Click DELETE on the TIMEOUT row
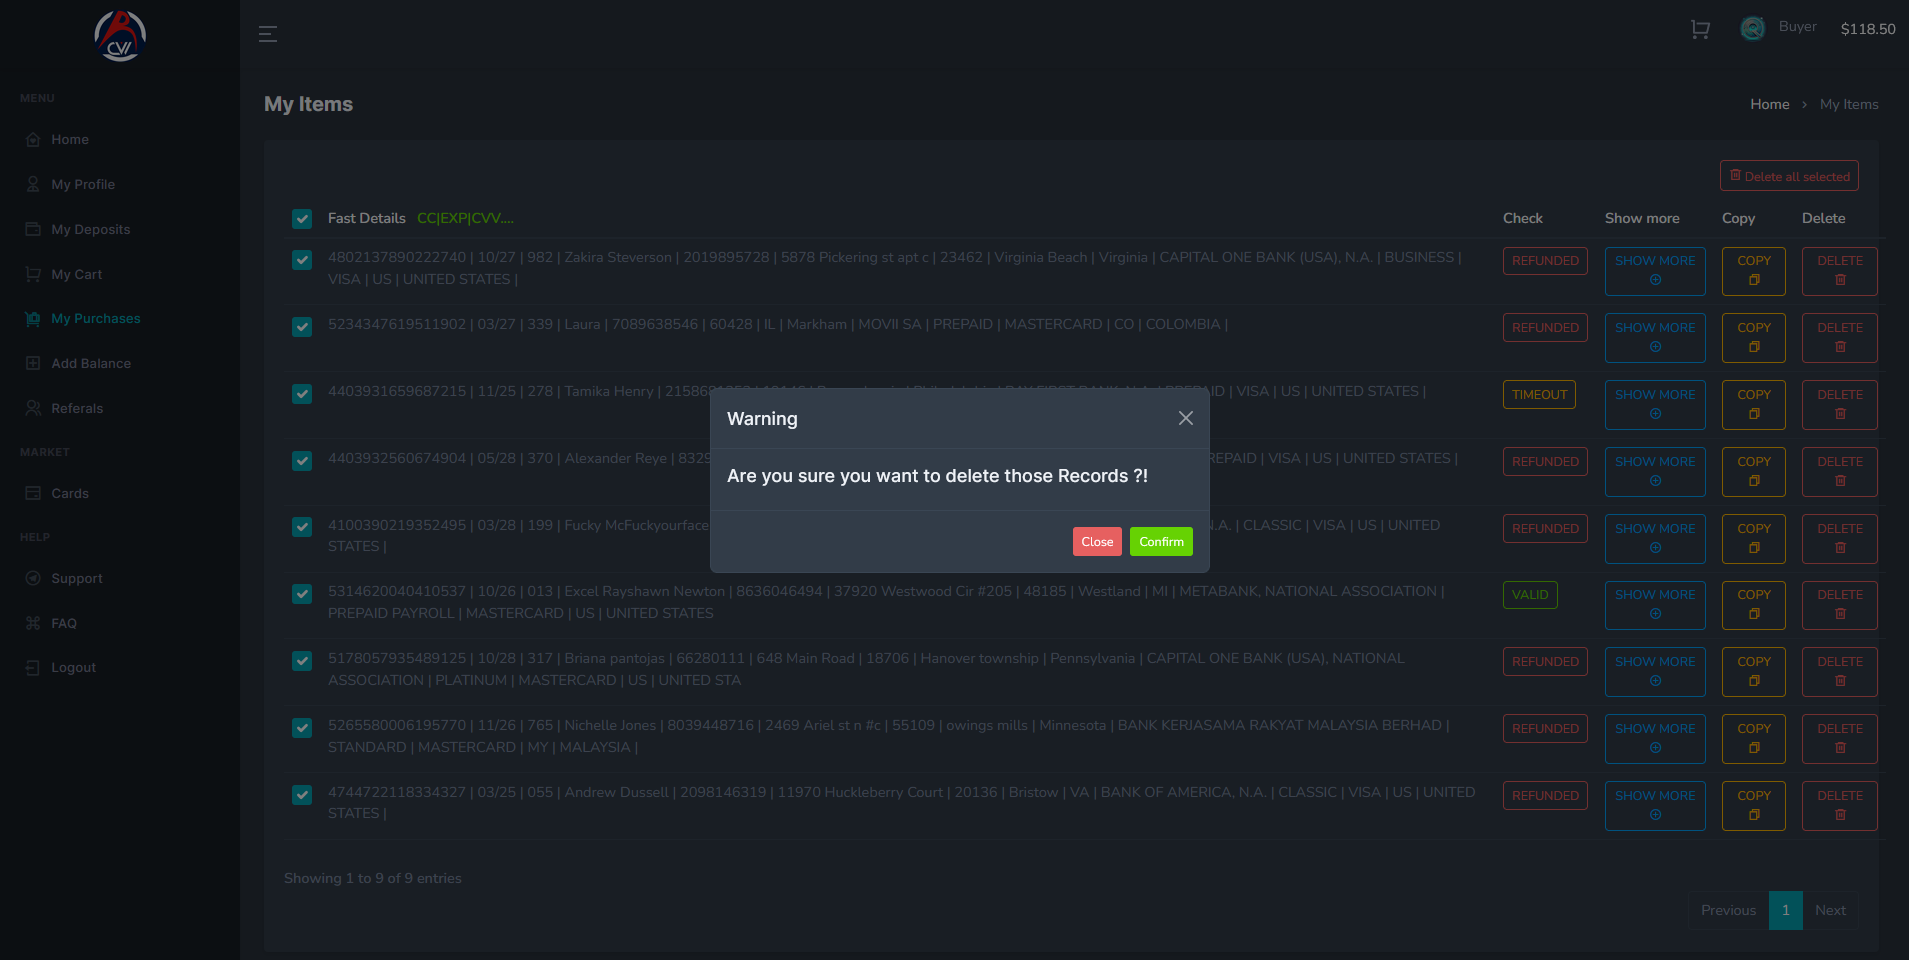The height and width of the screenshot is (960, 1909). [x=1840, y=405]
